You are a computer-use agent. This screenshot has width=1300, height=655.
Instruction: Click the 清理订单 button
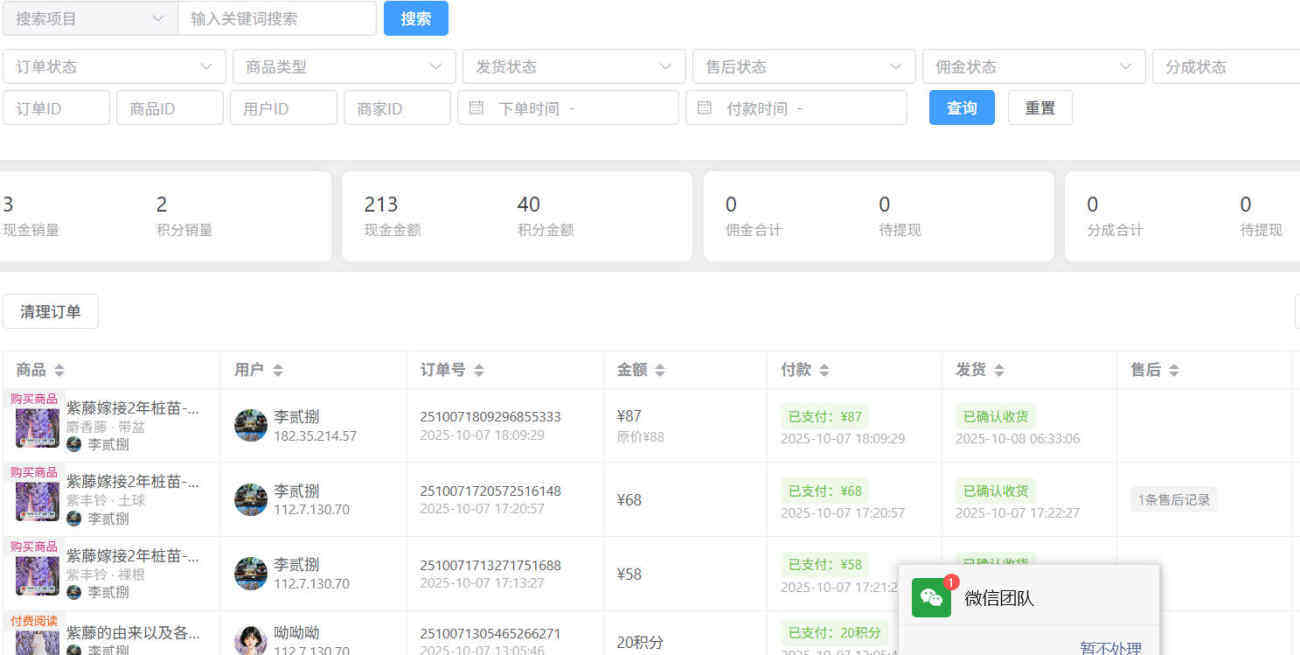[x=51, y=311]
